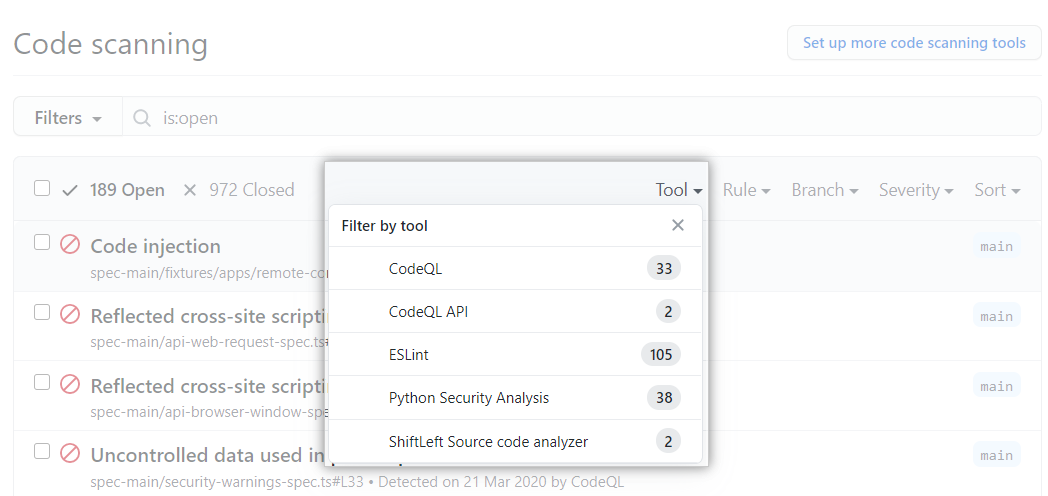Click the X icon beside 972 Closed
The height and width of the screenshot is (496, 1048).
tap(190, 190)
